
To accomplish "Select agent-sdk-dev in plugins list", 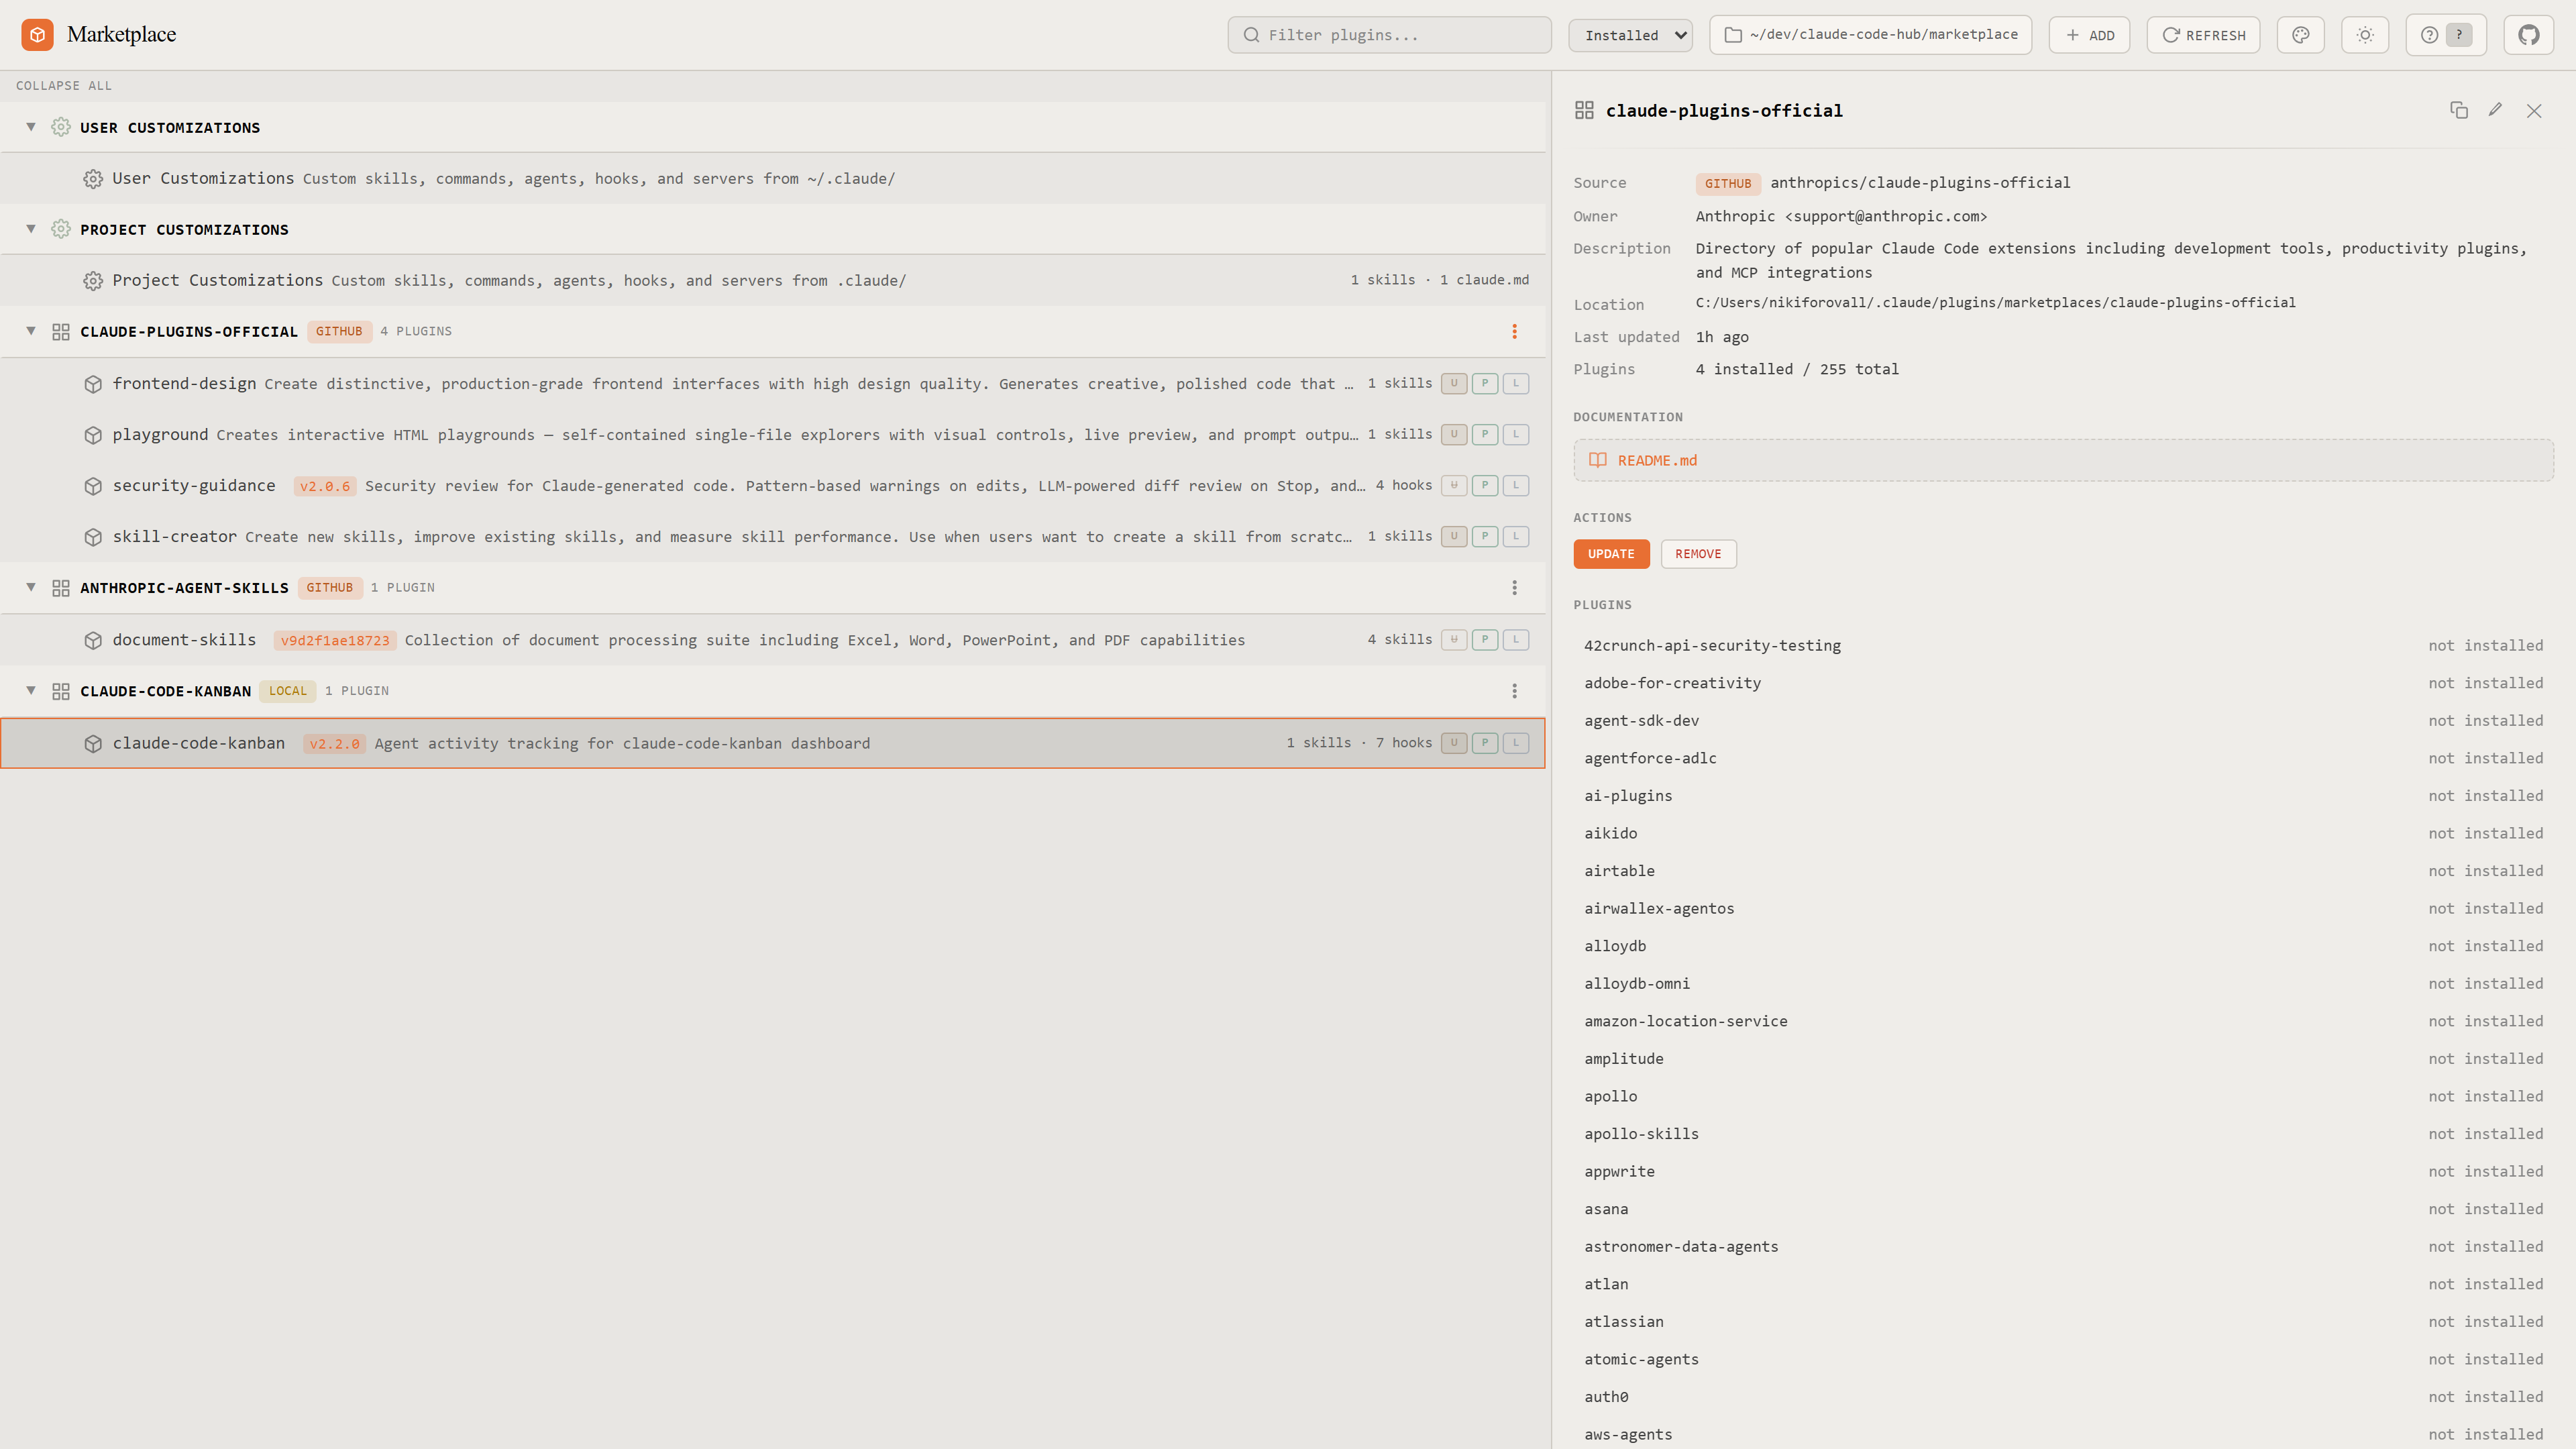I will [x=2063, y=721].
